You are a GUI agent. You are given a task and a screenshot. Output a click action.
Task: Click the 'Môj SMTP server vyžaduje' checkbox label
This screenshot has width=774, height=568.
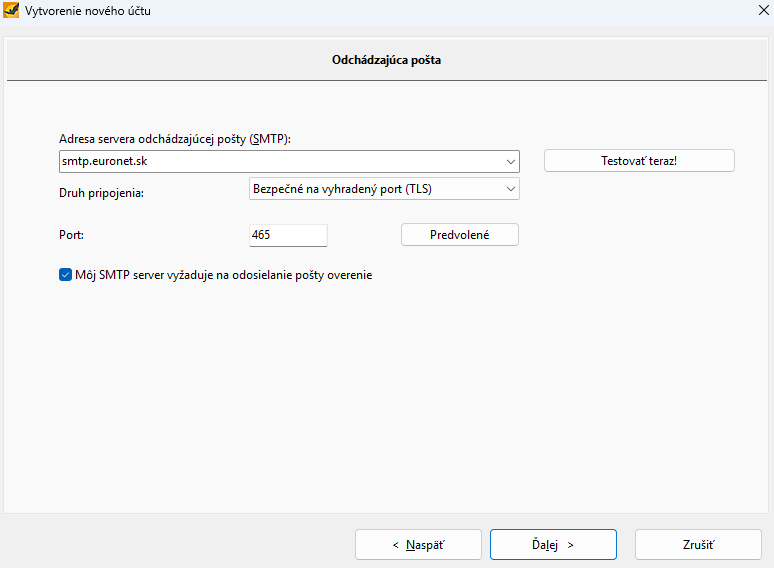(x=224, y=275)
